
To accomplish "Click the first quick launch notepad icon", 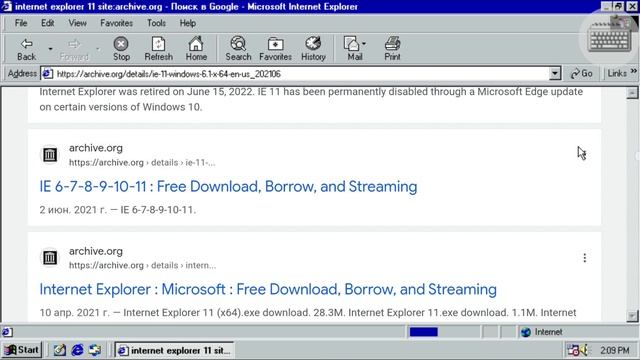I will pyautogui.click(x=60, y=350).
